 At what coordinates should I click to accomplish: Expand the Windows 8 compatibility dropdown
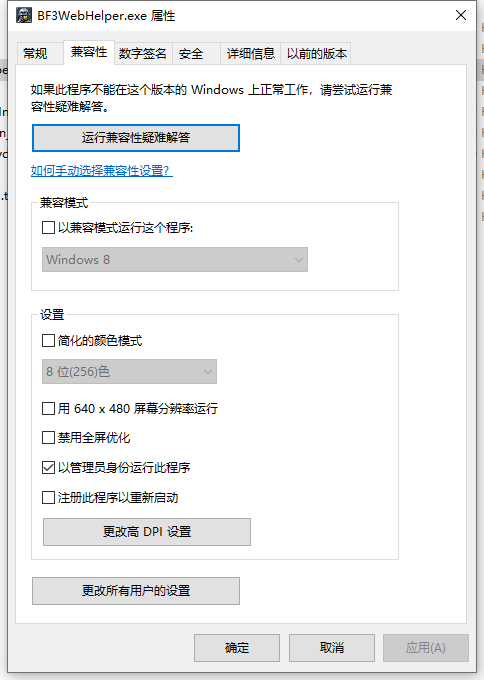pos(175,260)
